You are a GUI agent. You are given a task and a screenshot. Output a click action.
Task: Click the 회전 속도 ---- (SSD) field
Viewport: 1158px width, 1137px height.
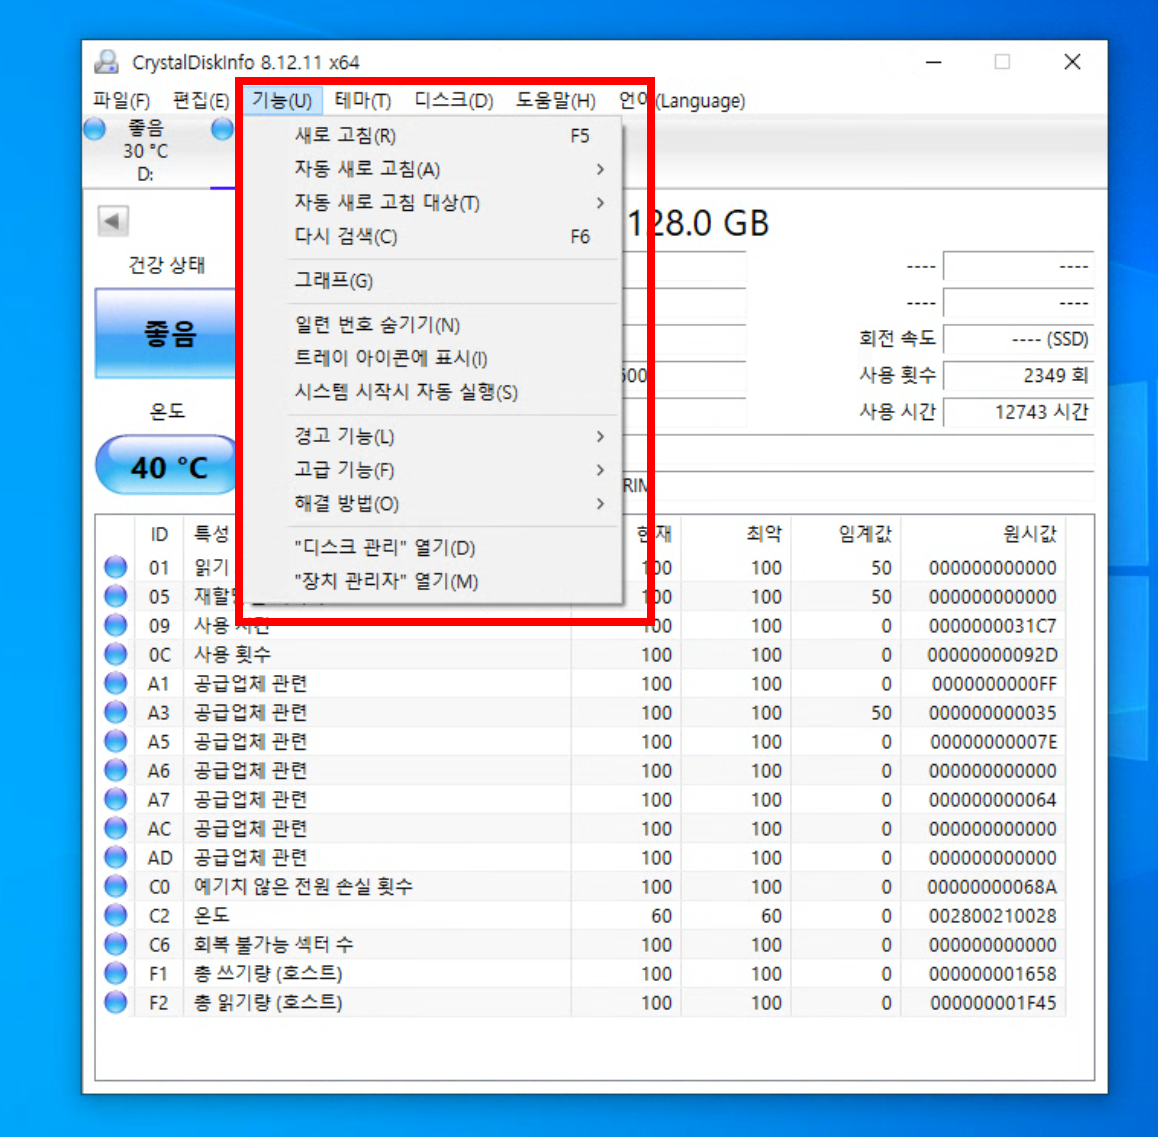pos(1018,339)
